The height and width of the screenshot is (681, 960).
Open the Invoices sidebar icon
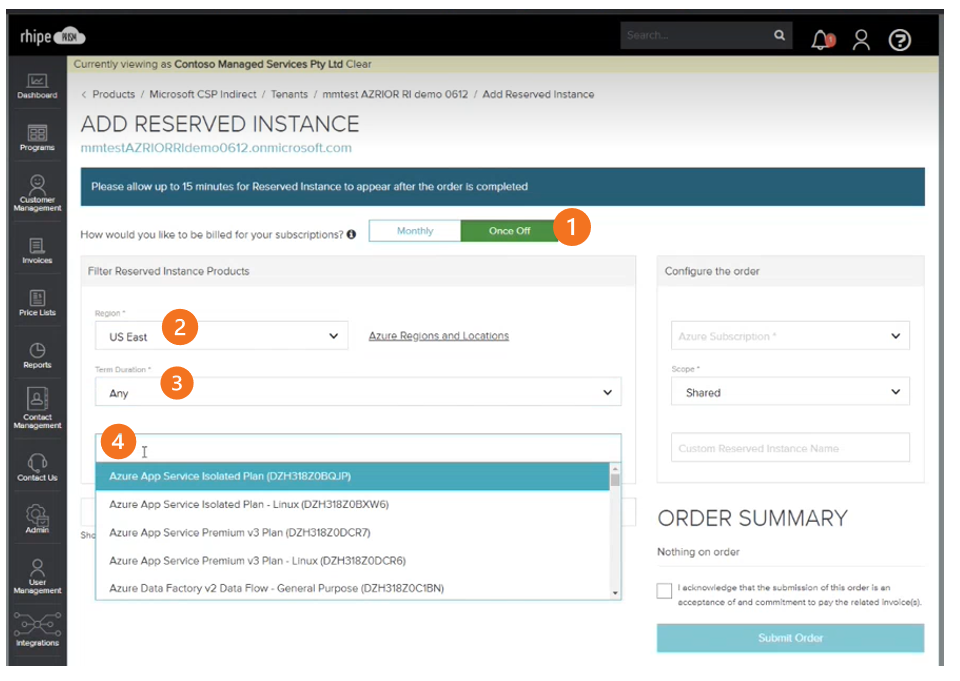(x=37, y=250)
